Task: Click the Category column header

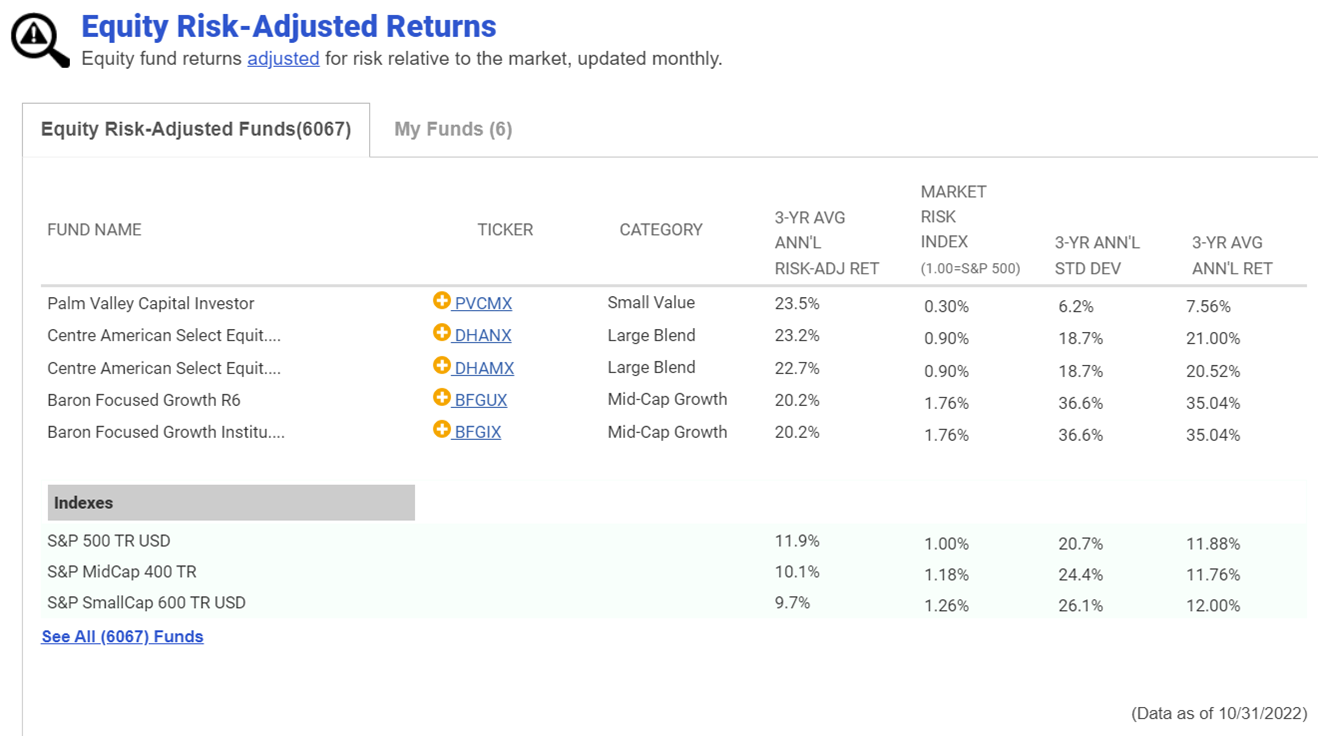Action: click(661, 230)
